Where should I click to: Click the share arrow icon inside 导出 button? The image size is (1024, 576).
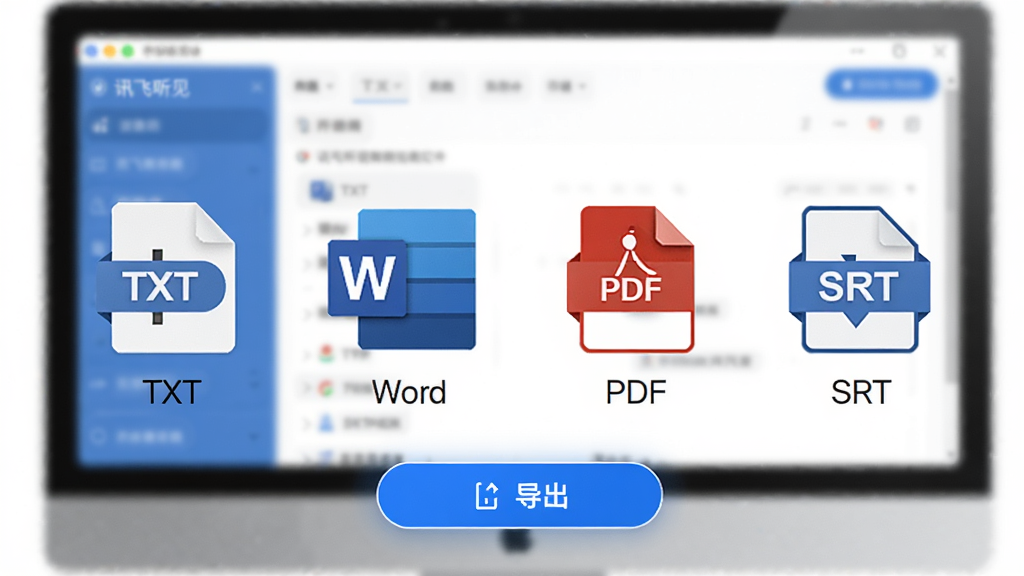click(x=487, y=496)
